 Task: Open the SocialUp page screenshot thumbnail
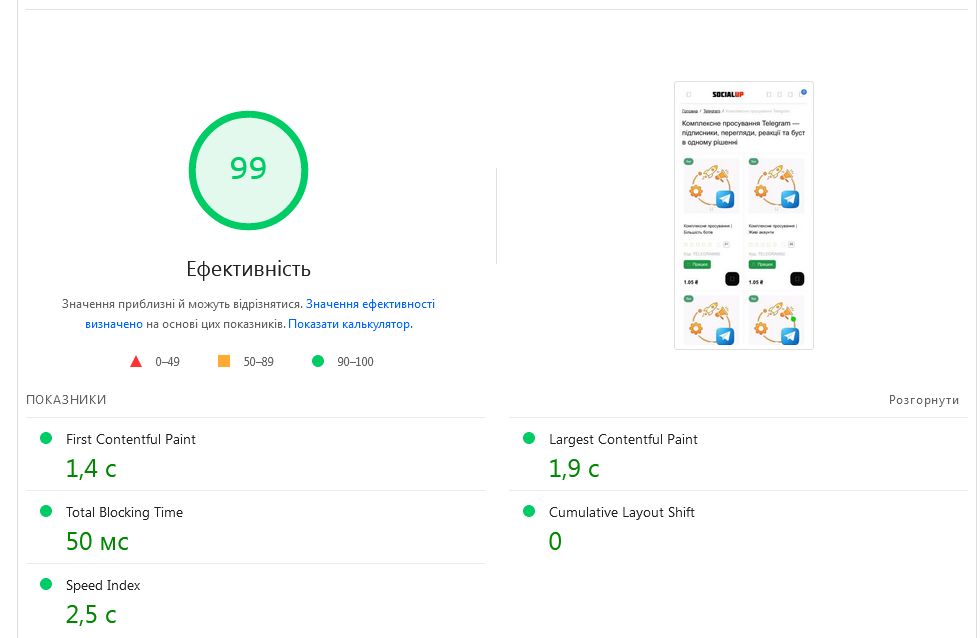[744, 215]
